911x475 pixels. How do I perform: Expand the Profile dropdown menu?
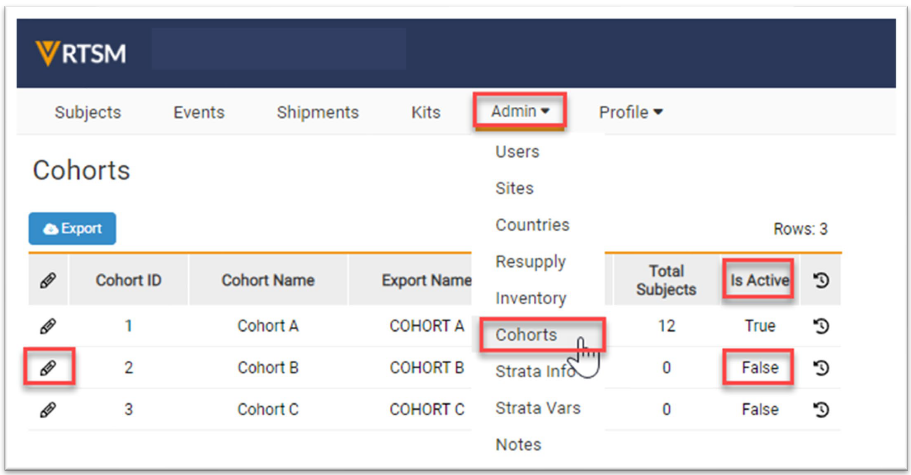point(630,112)
